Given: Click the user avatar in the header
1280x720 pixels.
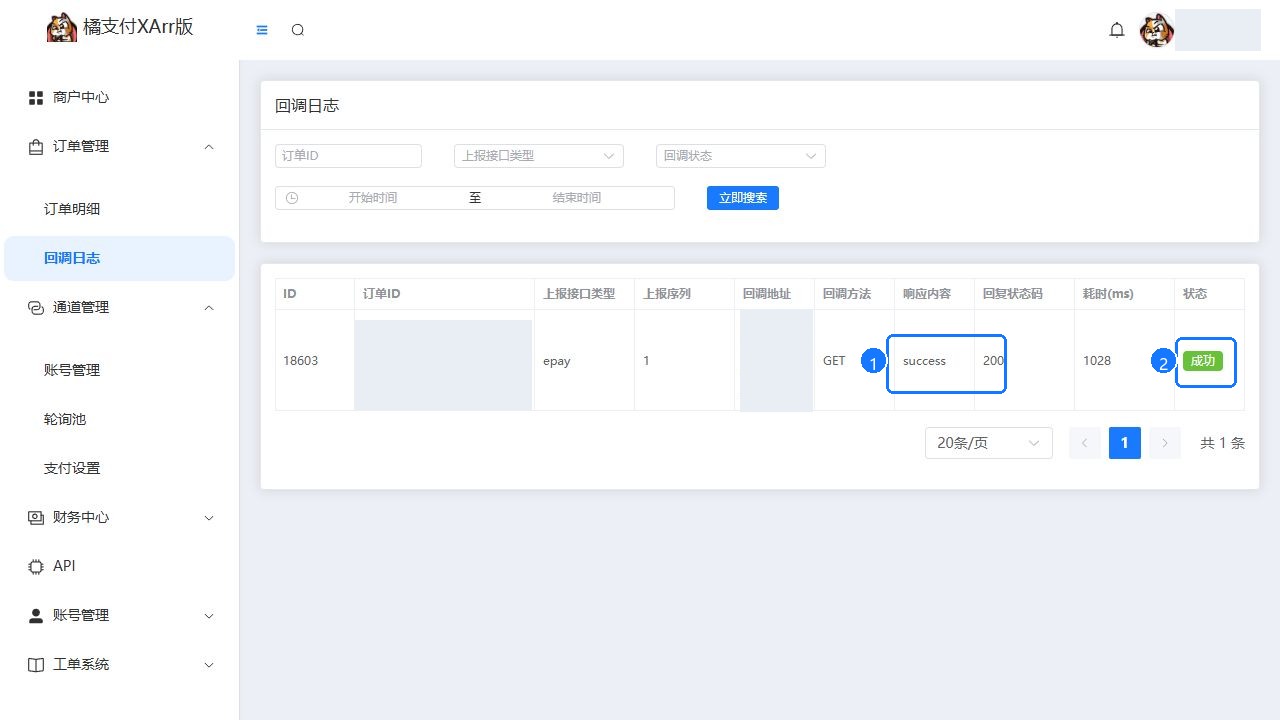Looking at the screenshot, I should tap(1157, 30).
